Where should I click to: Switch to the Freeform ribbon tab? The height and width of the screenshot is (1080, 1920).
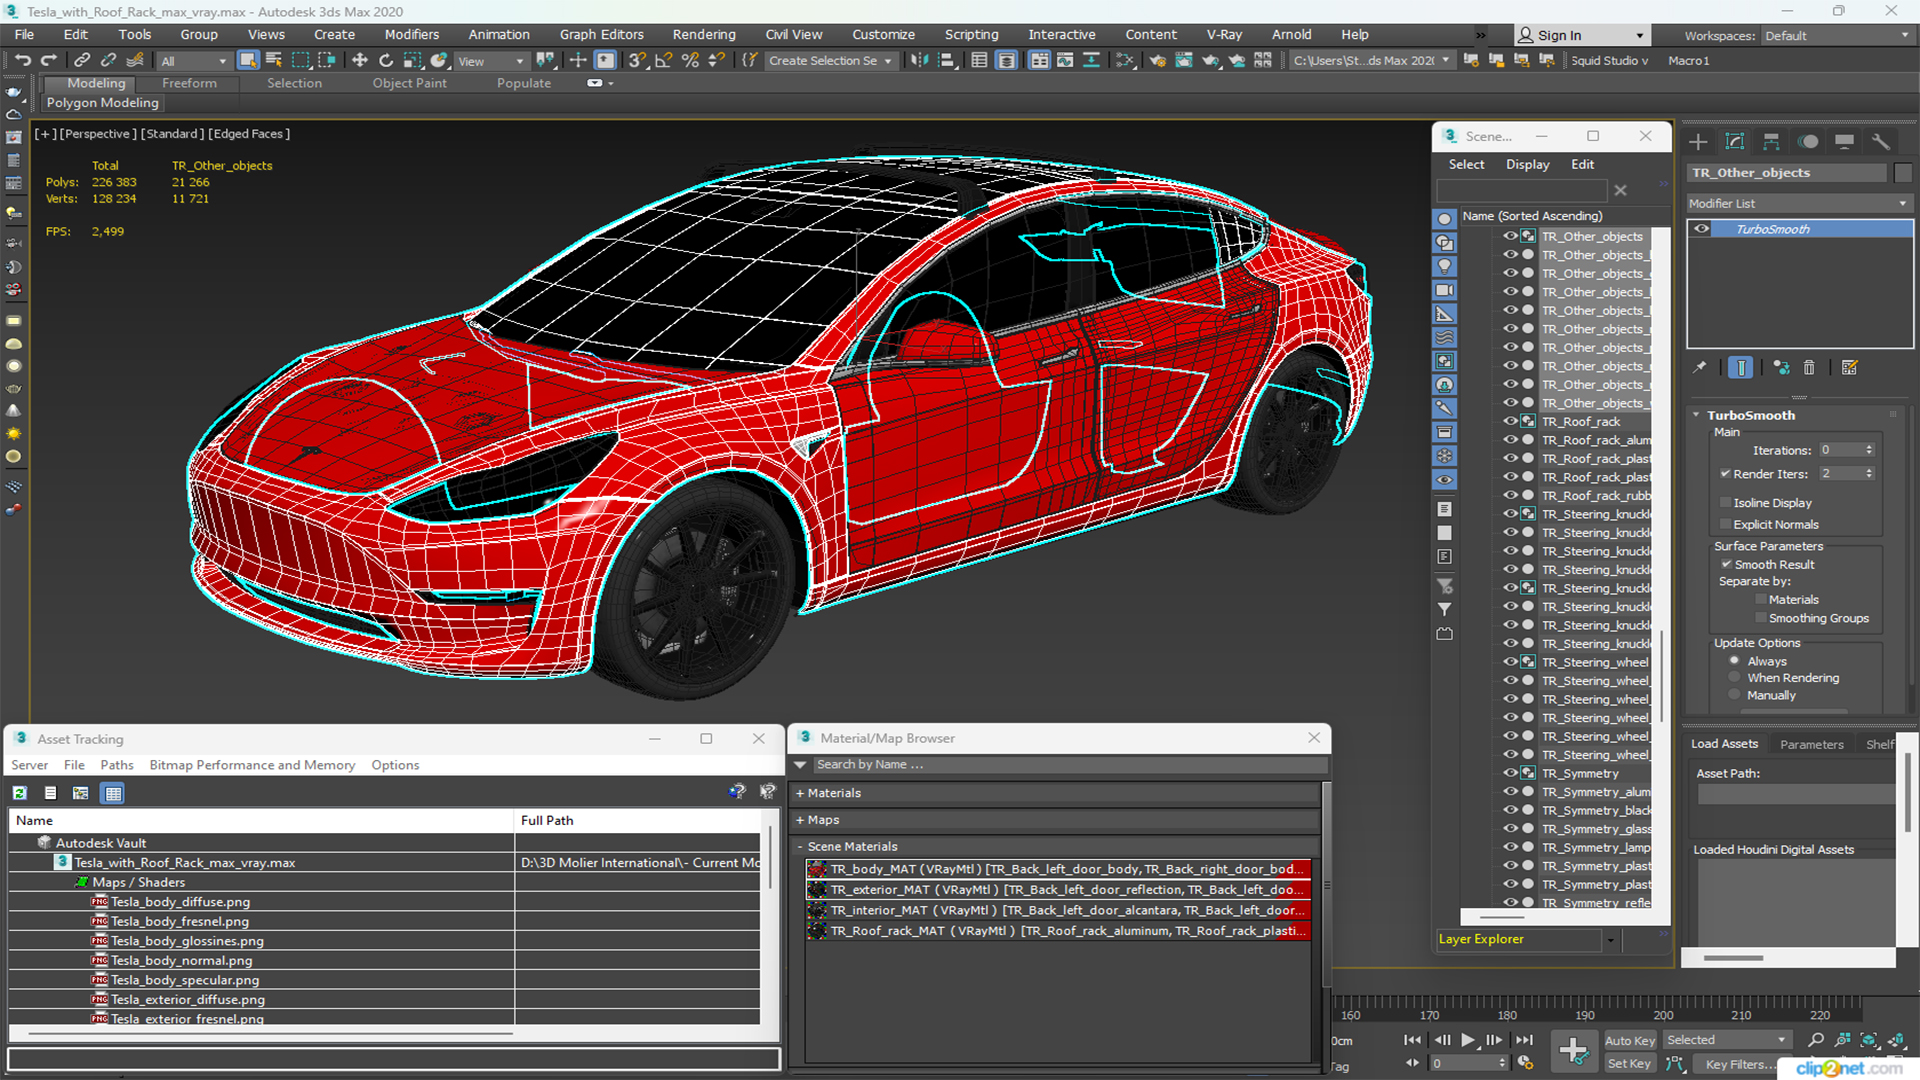point(189,83)
